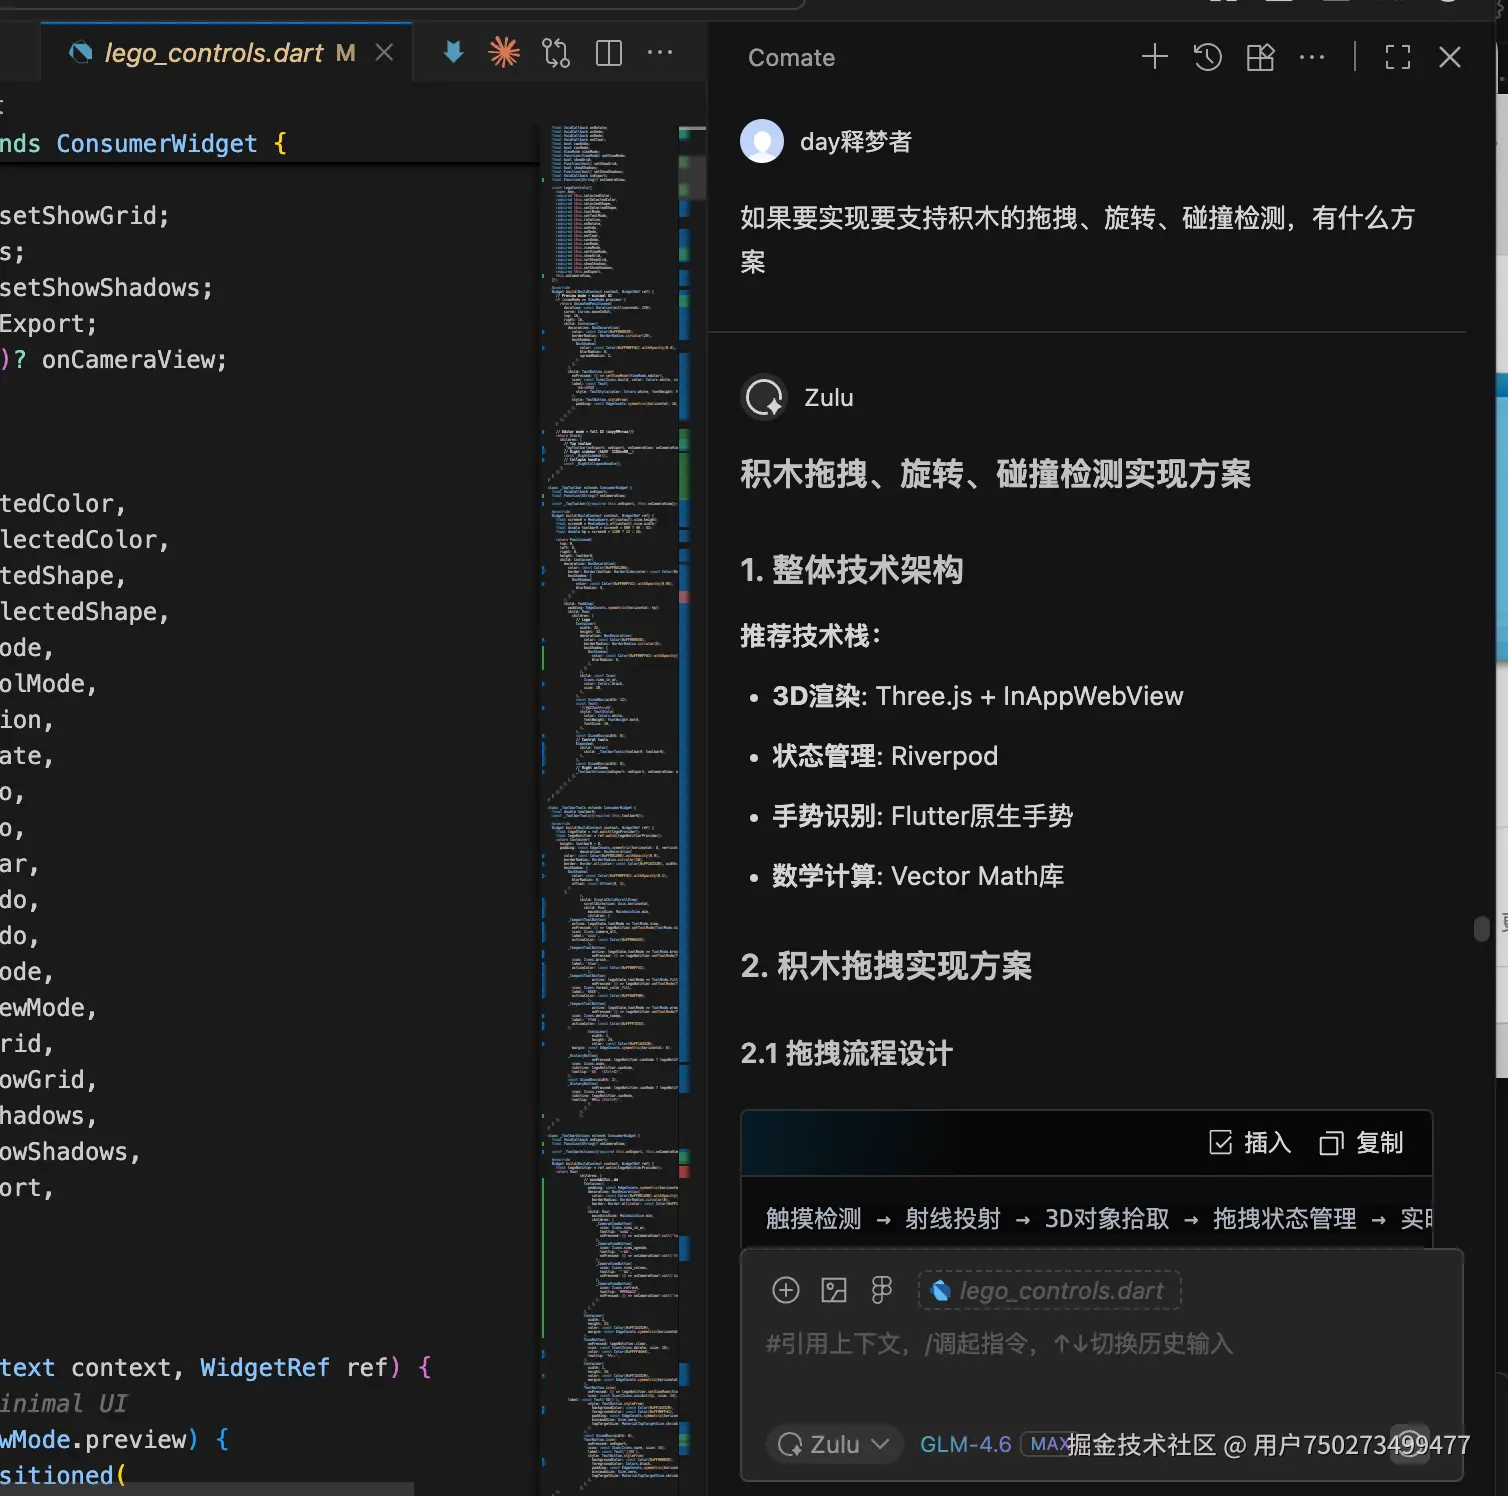Open the AI assistant star icon in toolbar
Image resolution: width=1508 pixels, height=1496 pixels.
click(505, 52)
